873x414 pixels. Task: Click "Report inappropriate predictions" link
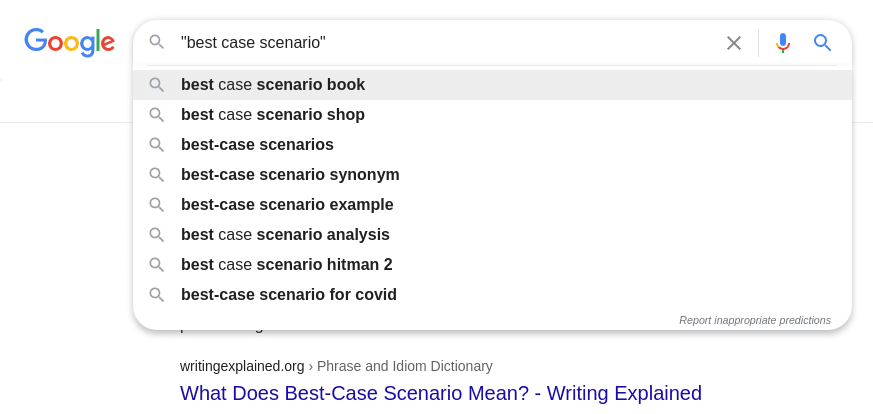point(754,320)
